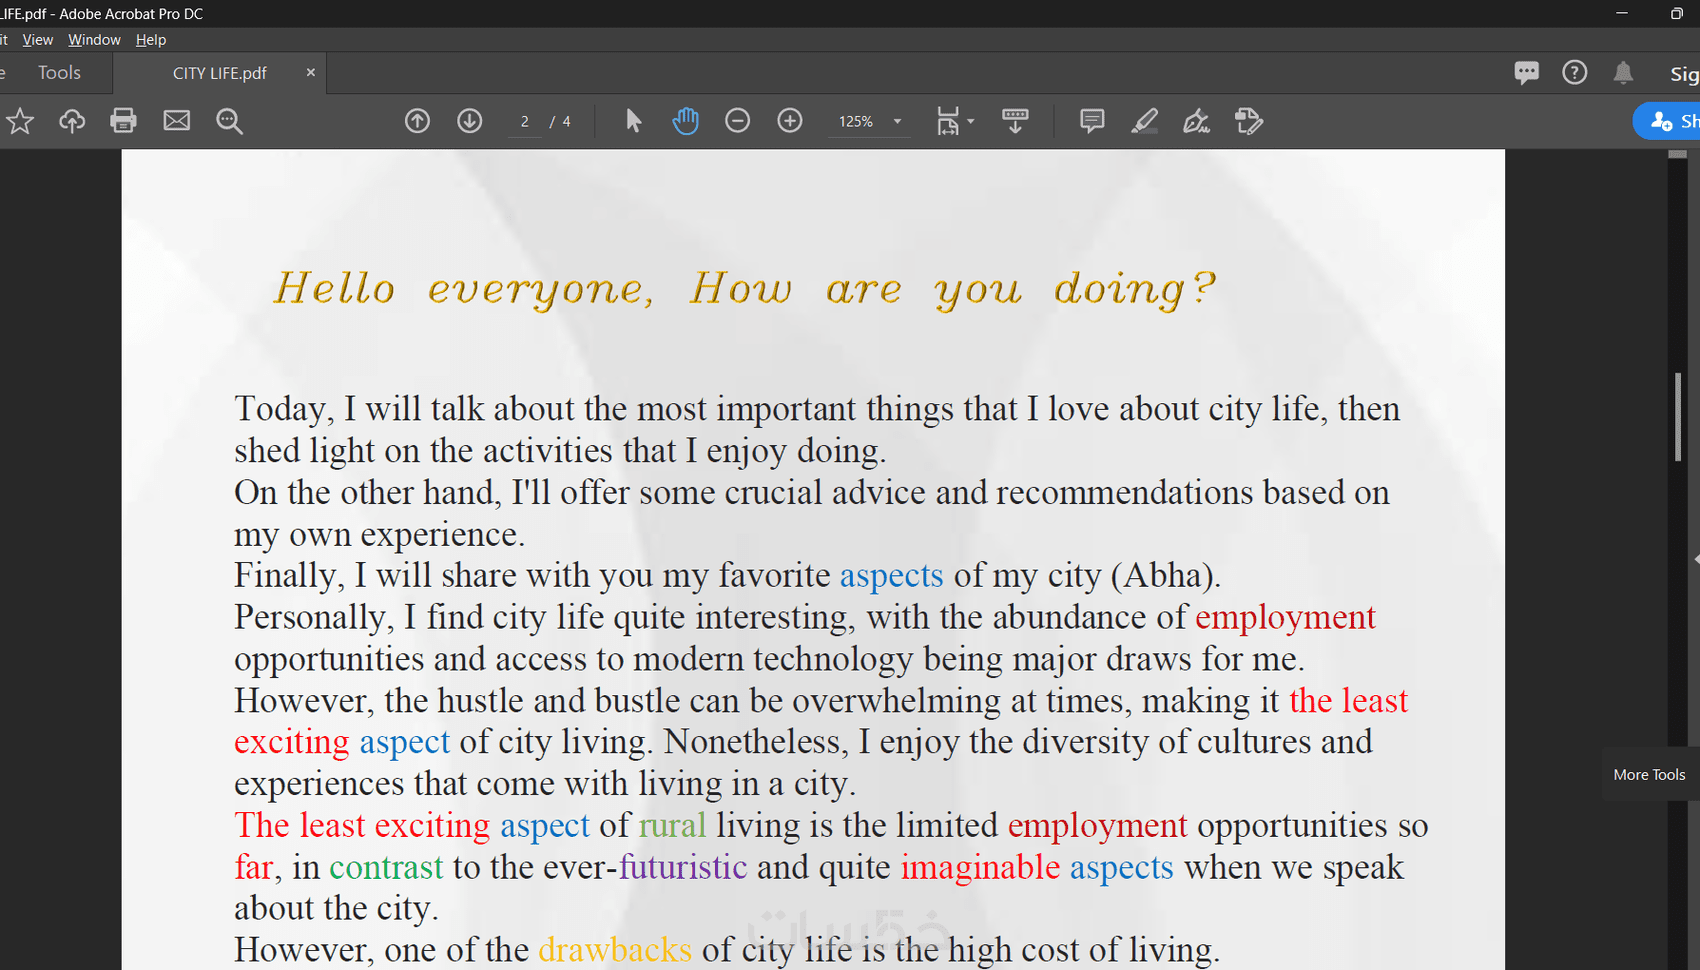1700x970 pixels.
Task: Print the CITY LIFE document
Action: tap(123, 121)
